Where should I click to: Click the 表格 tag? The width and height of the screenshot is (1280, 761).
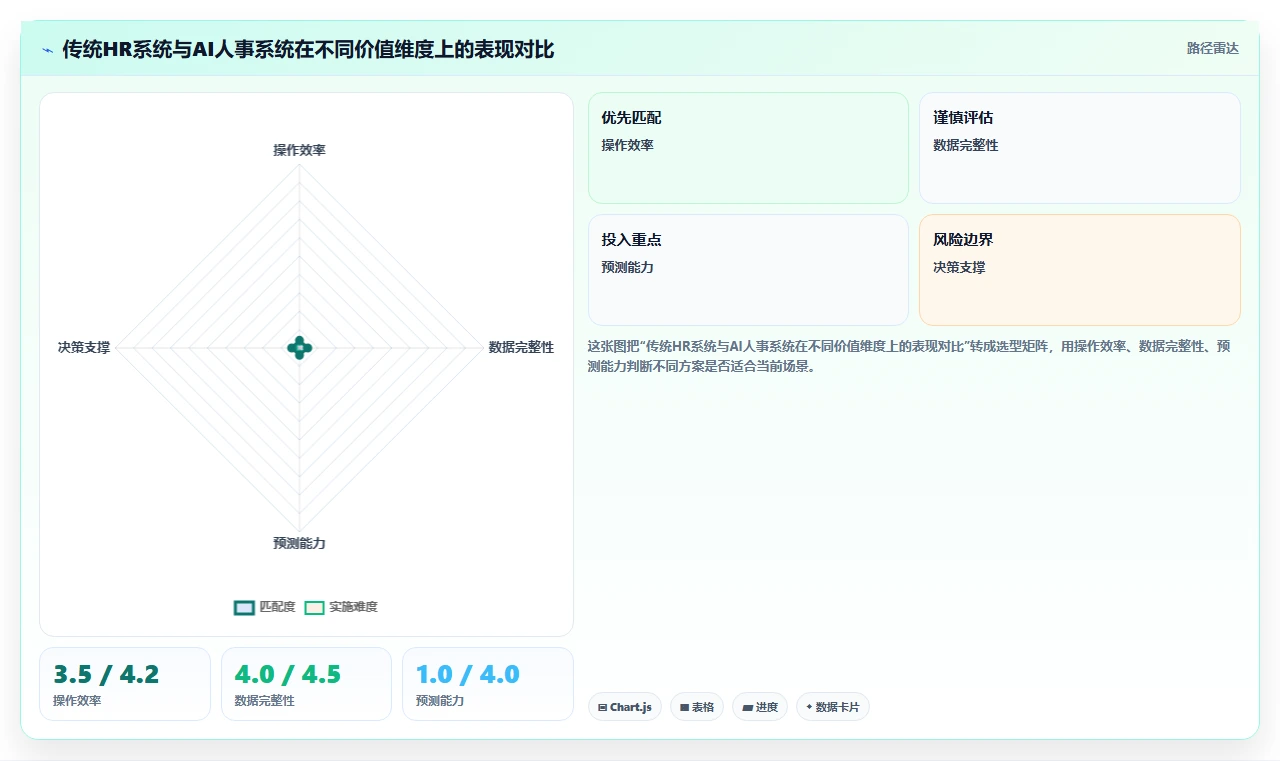[x=697, y=707]
